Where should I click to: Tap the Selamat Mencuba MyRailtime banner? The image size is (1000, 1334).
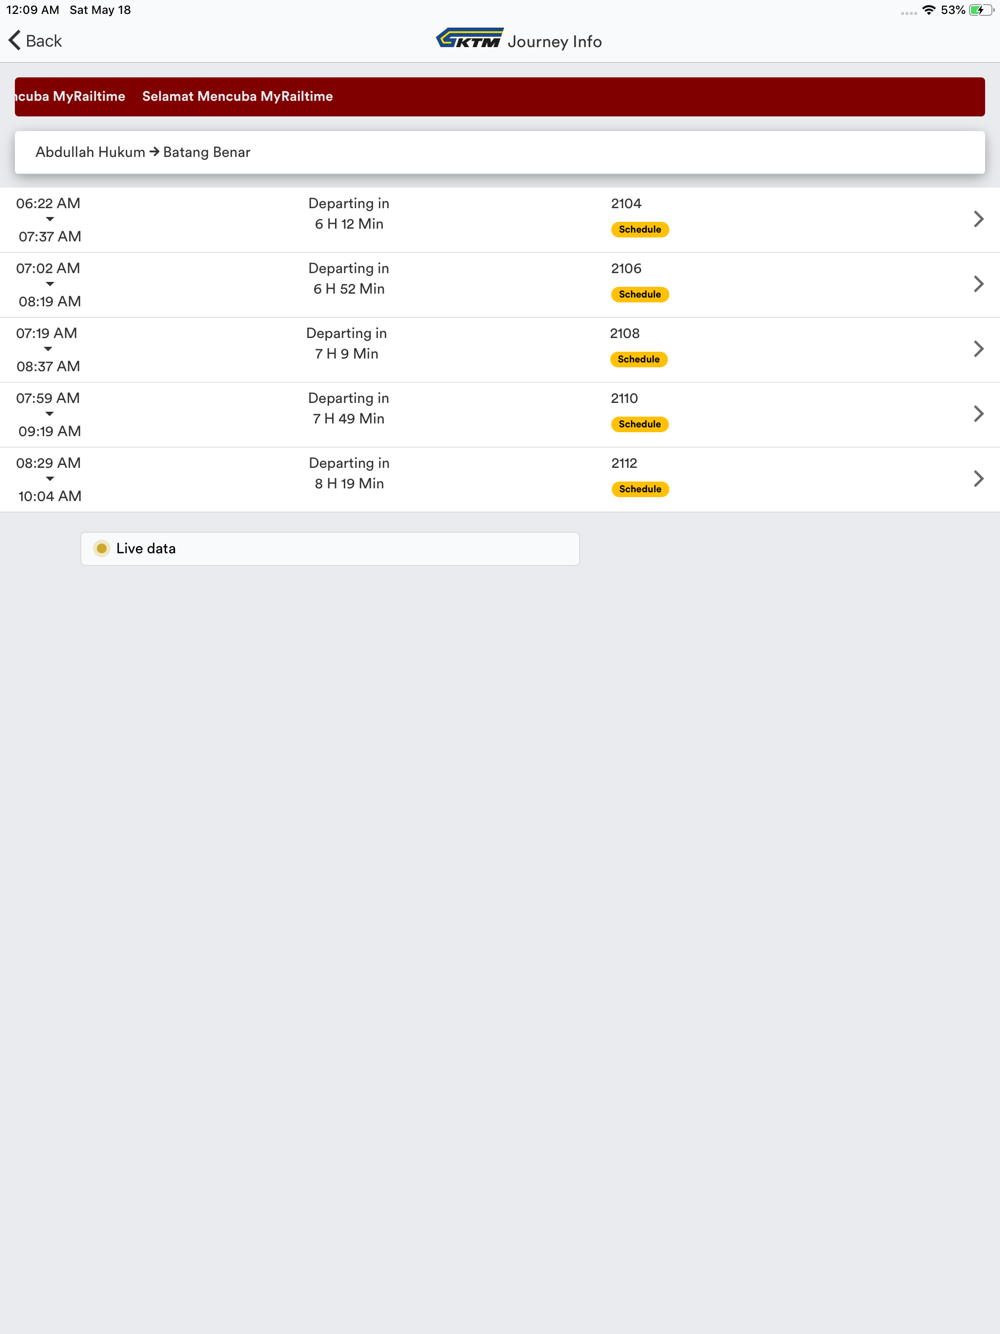500,97
